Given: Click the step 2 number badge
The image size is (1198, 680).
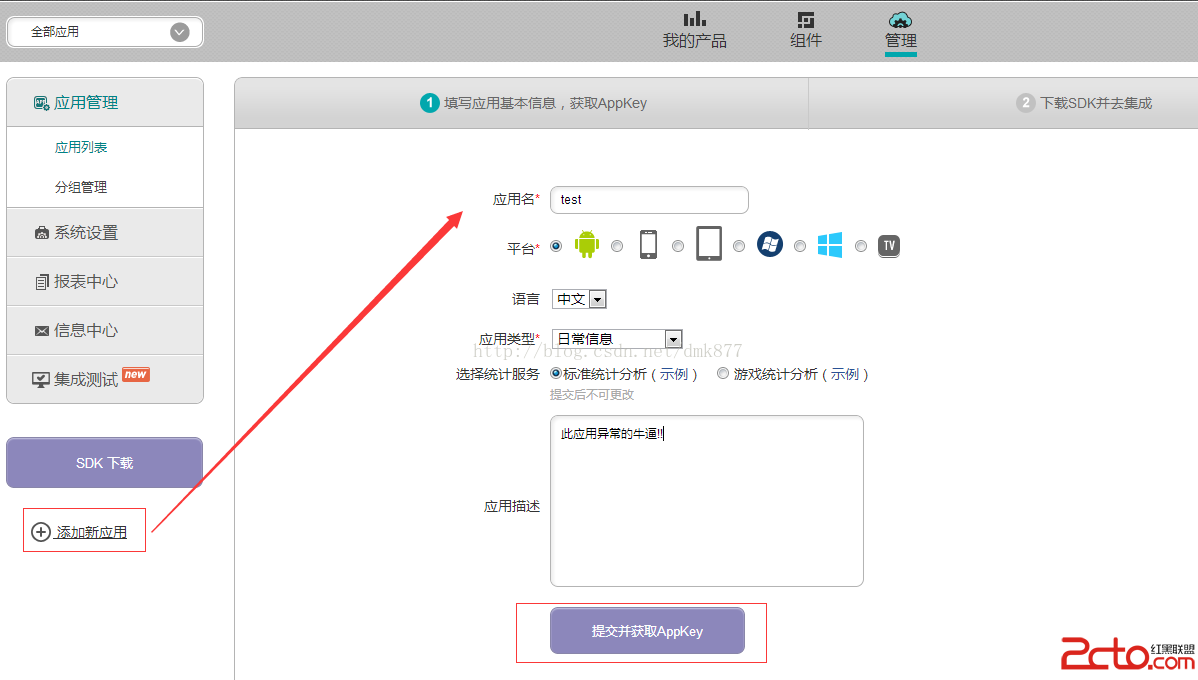Looking at the screenshot, I should click(x=1025, y=102).
